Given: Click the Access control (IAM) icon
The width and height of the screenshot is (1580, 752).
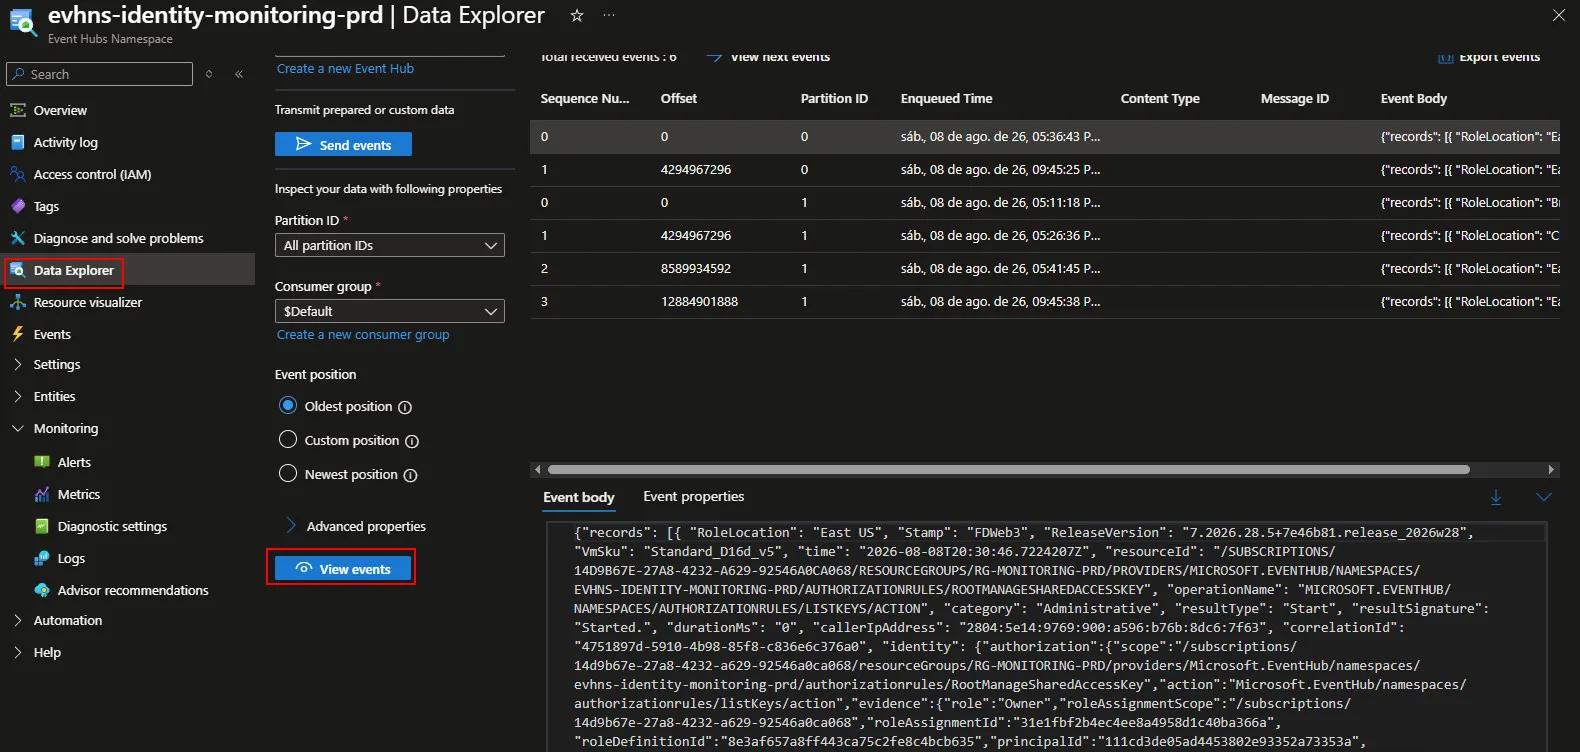Looking at the screenshot, I should click(x=17, y=174).
